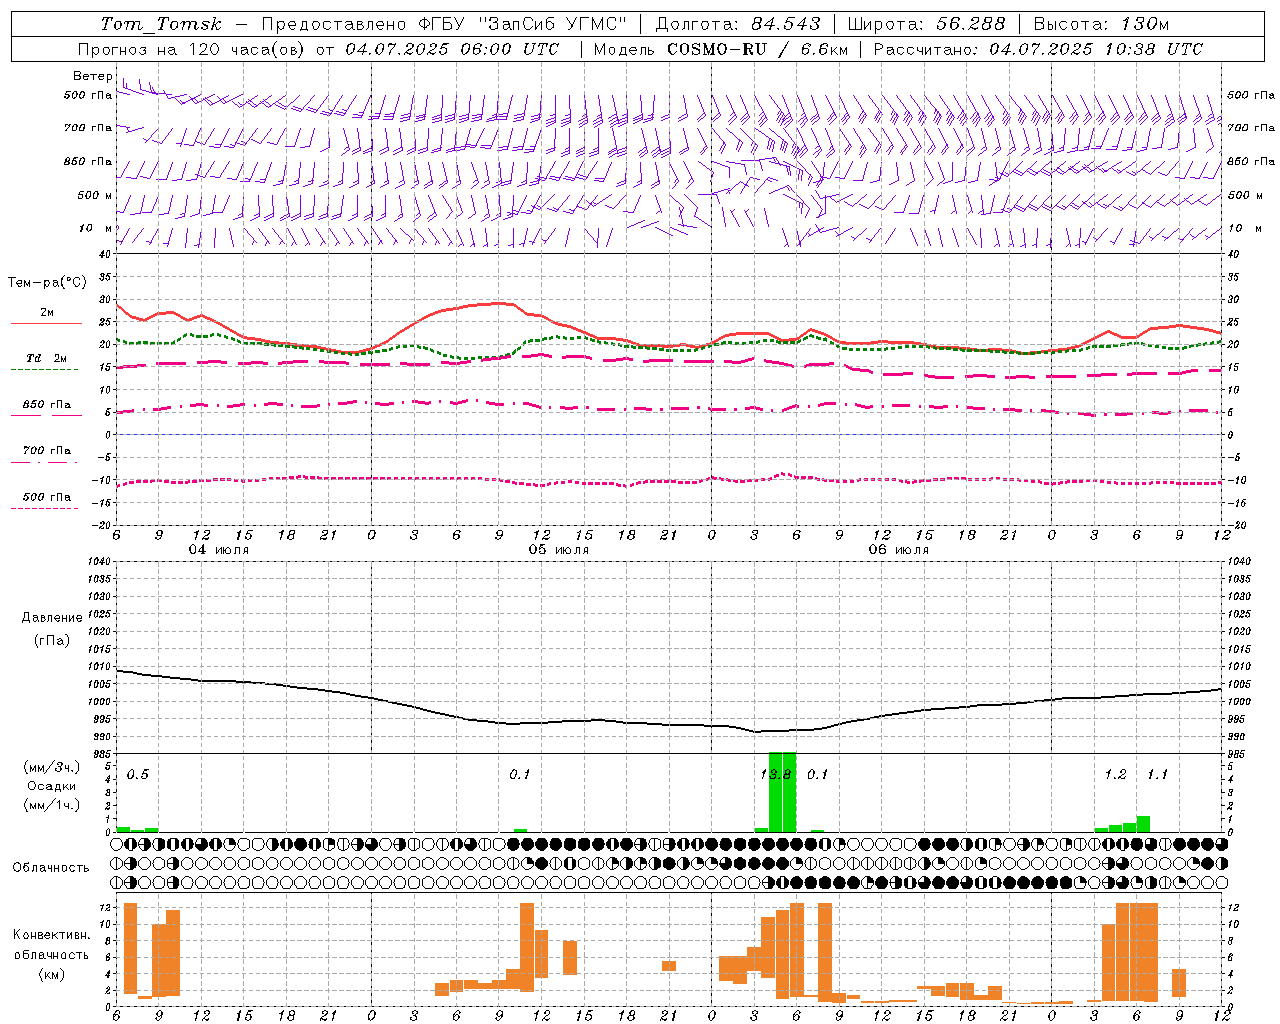Click the (мм/1ч.) units label
Screen dimensions: 1280x1024
(52, 805)
